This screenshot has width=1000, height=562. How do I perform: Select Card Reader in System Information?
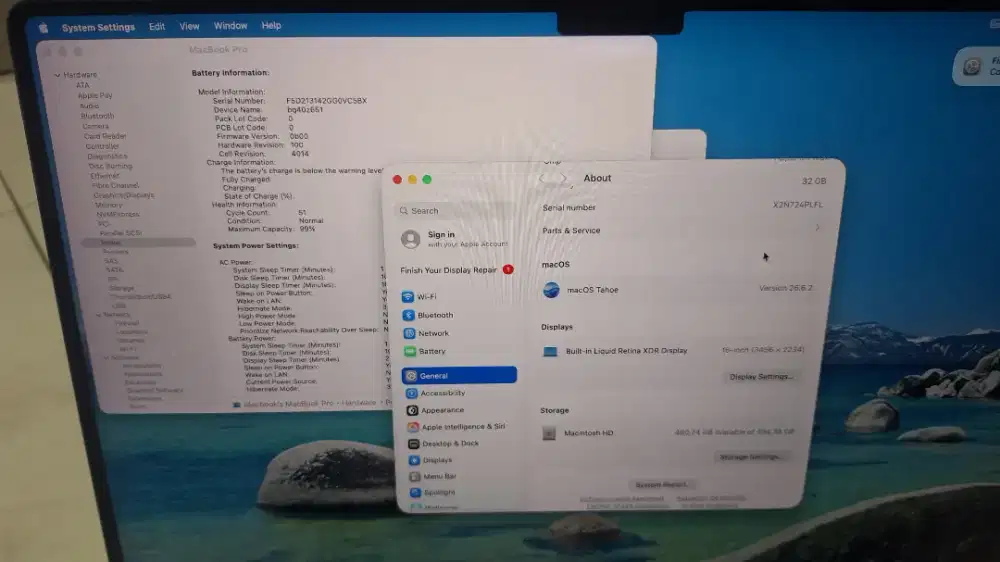pos(105,136)
